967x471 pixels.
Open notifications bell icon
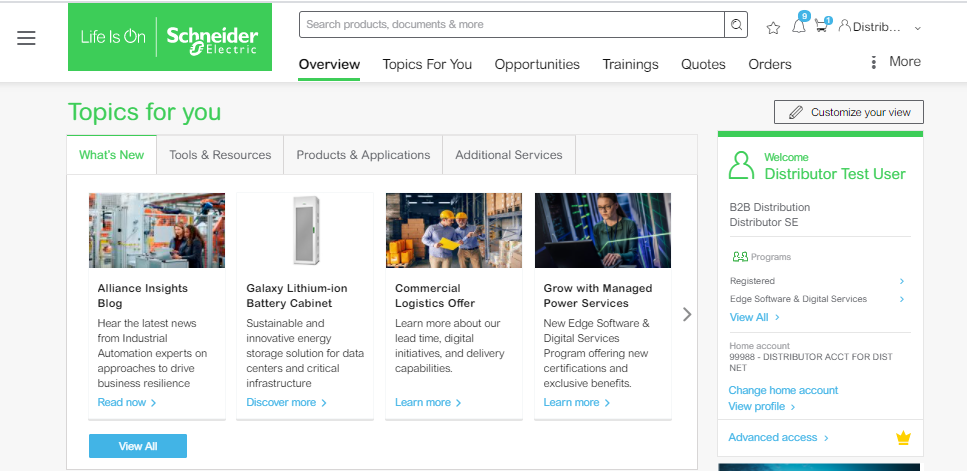coord(799,27)
